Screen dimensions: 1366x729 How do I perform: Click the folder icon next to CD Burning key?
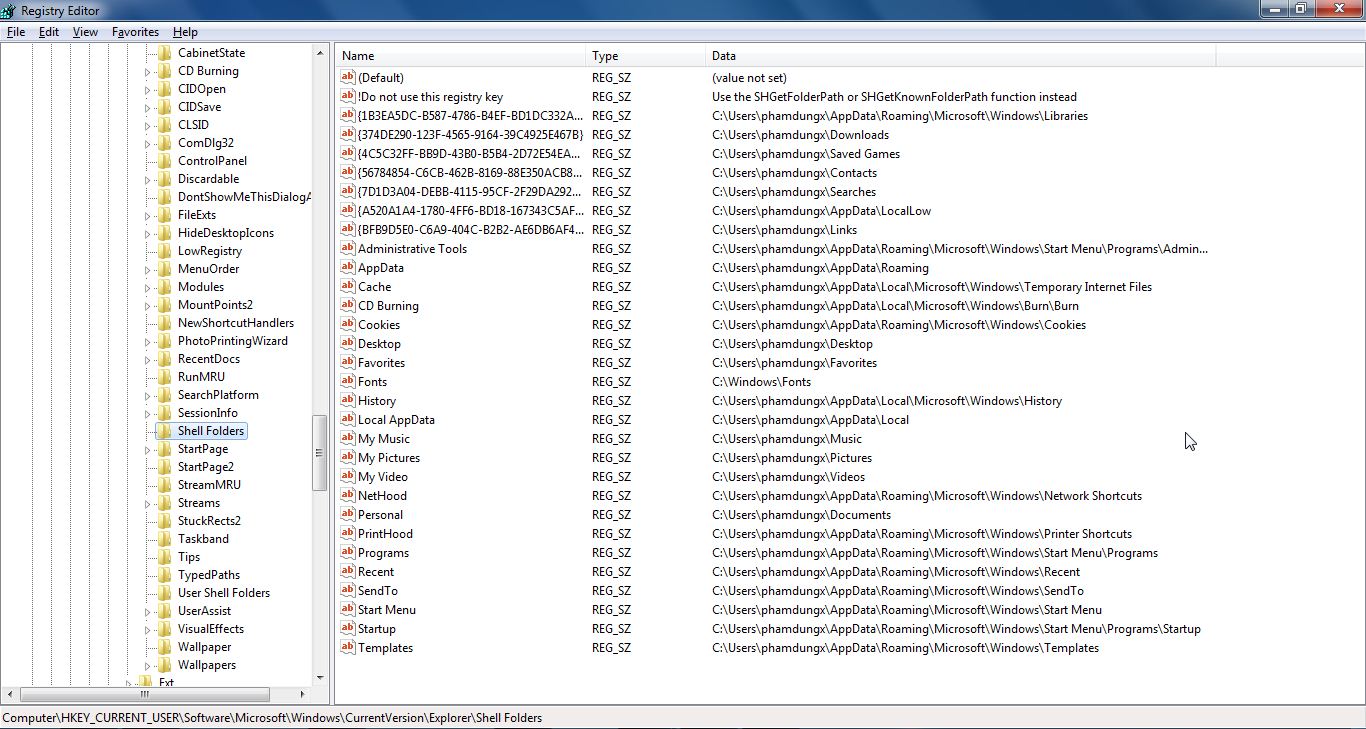(x=164, y=71)
